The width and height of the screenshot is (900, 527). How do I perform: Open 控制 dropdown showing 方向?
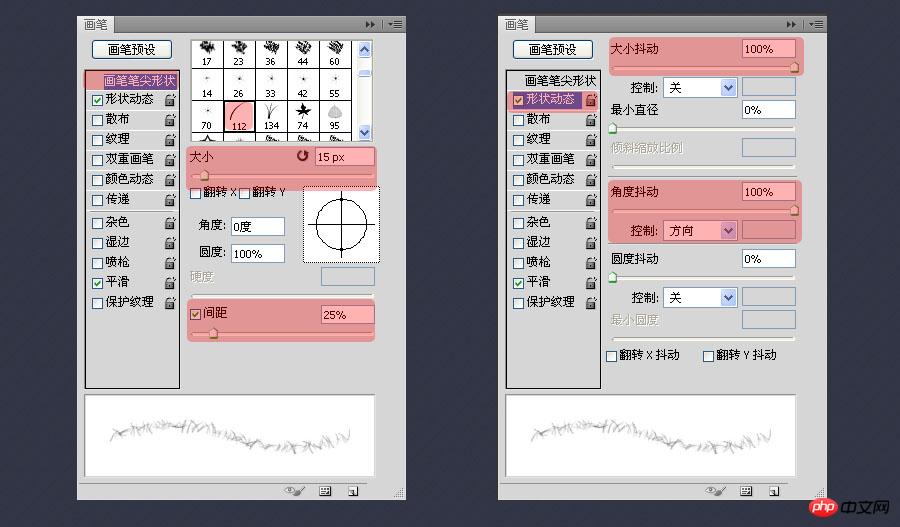[700, 230]
